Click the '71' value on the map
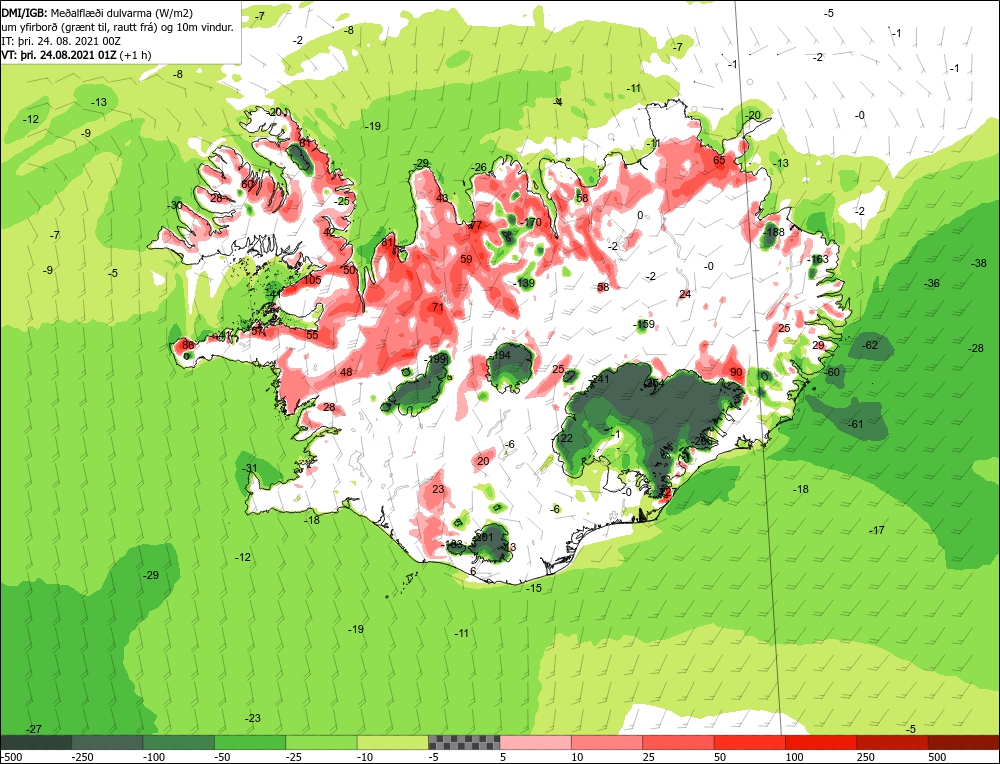The height and width of the screenshot is (764, 1000). pyautogui.click(x=438, y=307)
